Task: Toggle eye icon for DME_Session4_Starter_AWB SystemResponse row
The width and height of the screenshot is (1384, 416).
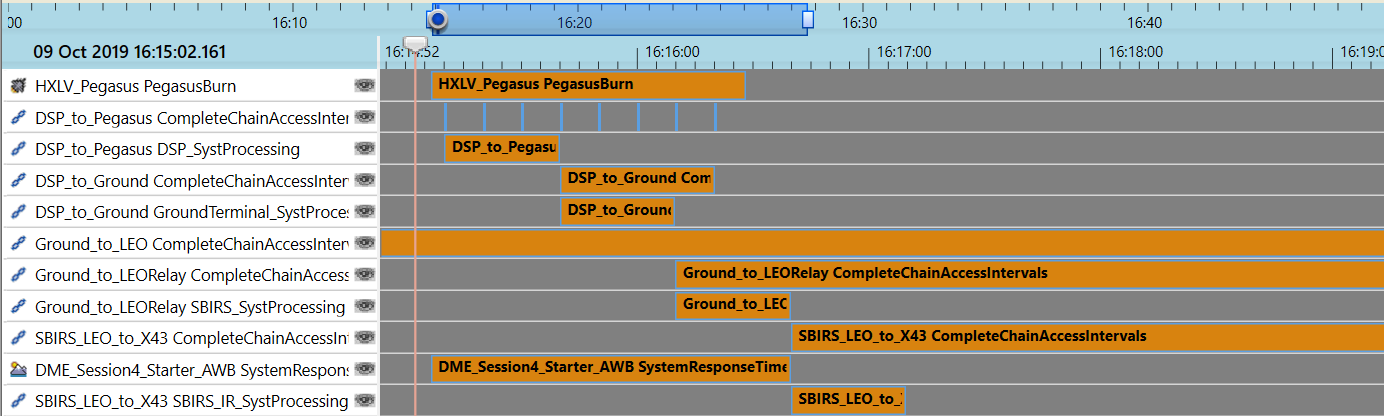Action: coord(364,370)
